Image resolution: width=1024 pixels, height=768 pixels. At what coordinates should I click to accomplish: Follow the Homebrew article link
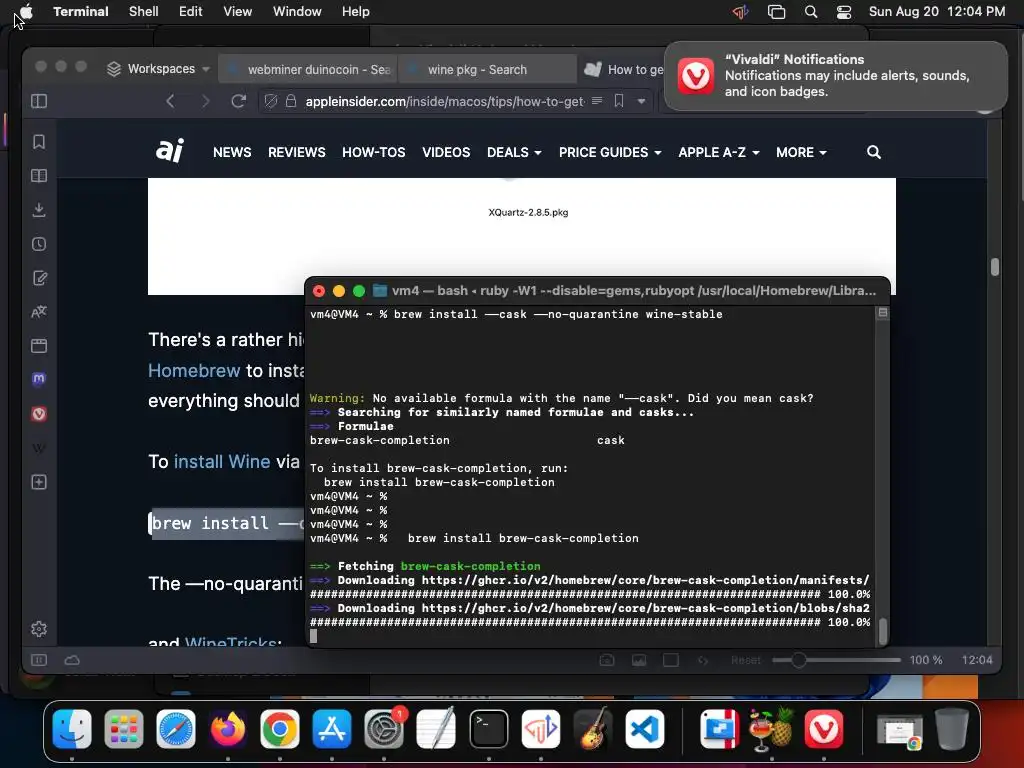coord(194,370)
